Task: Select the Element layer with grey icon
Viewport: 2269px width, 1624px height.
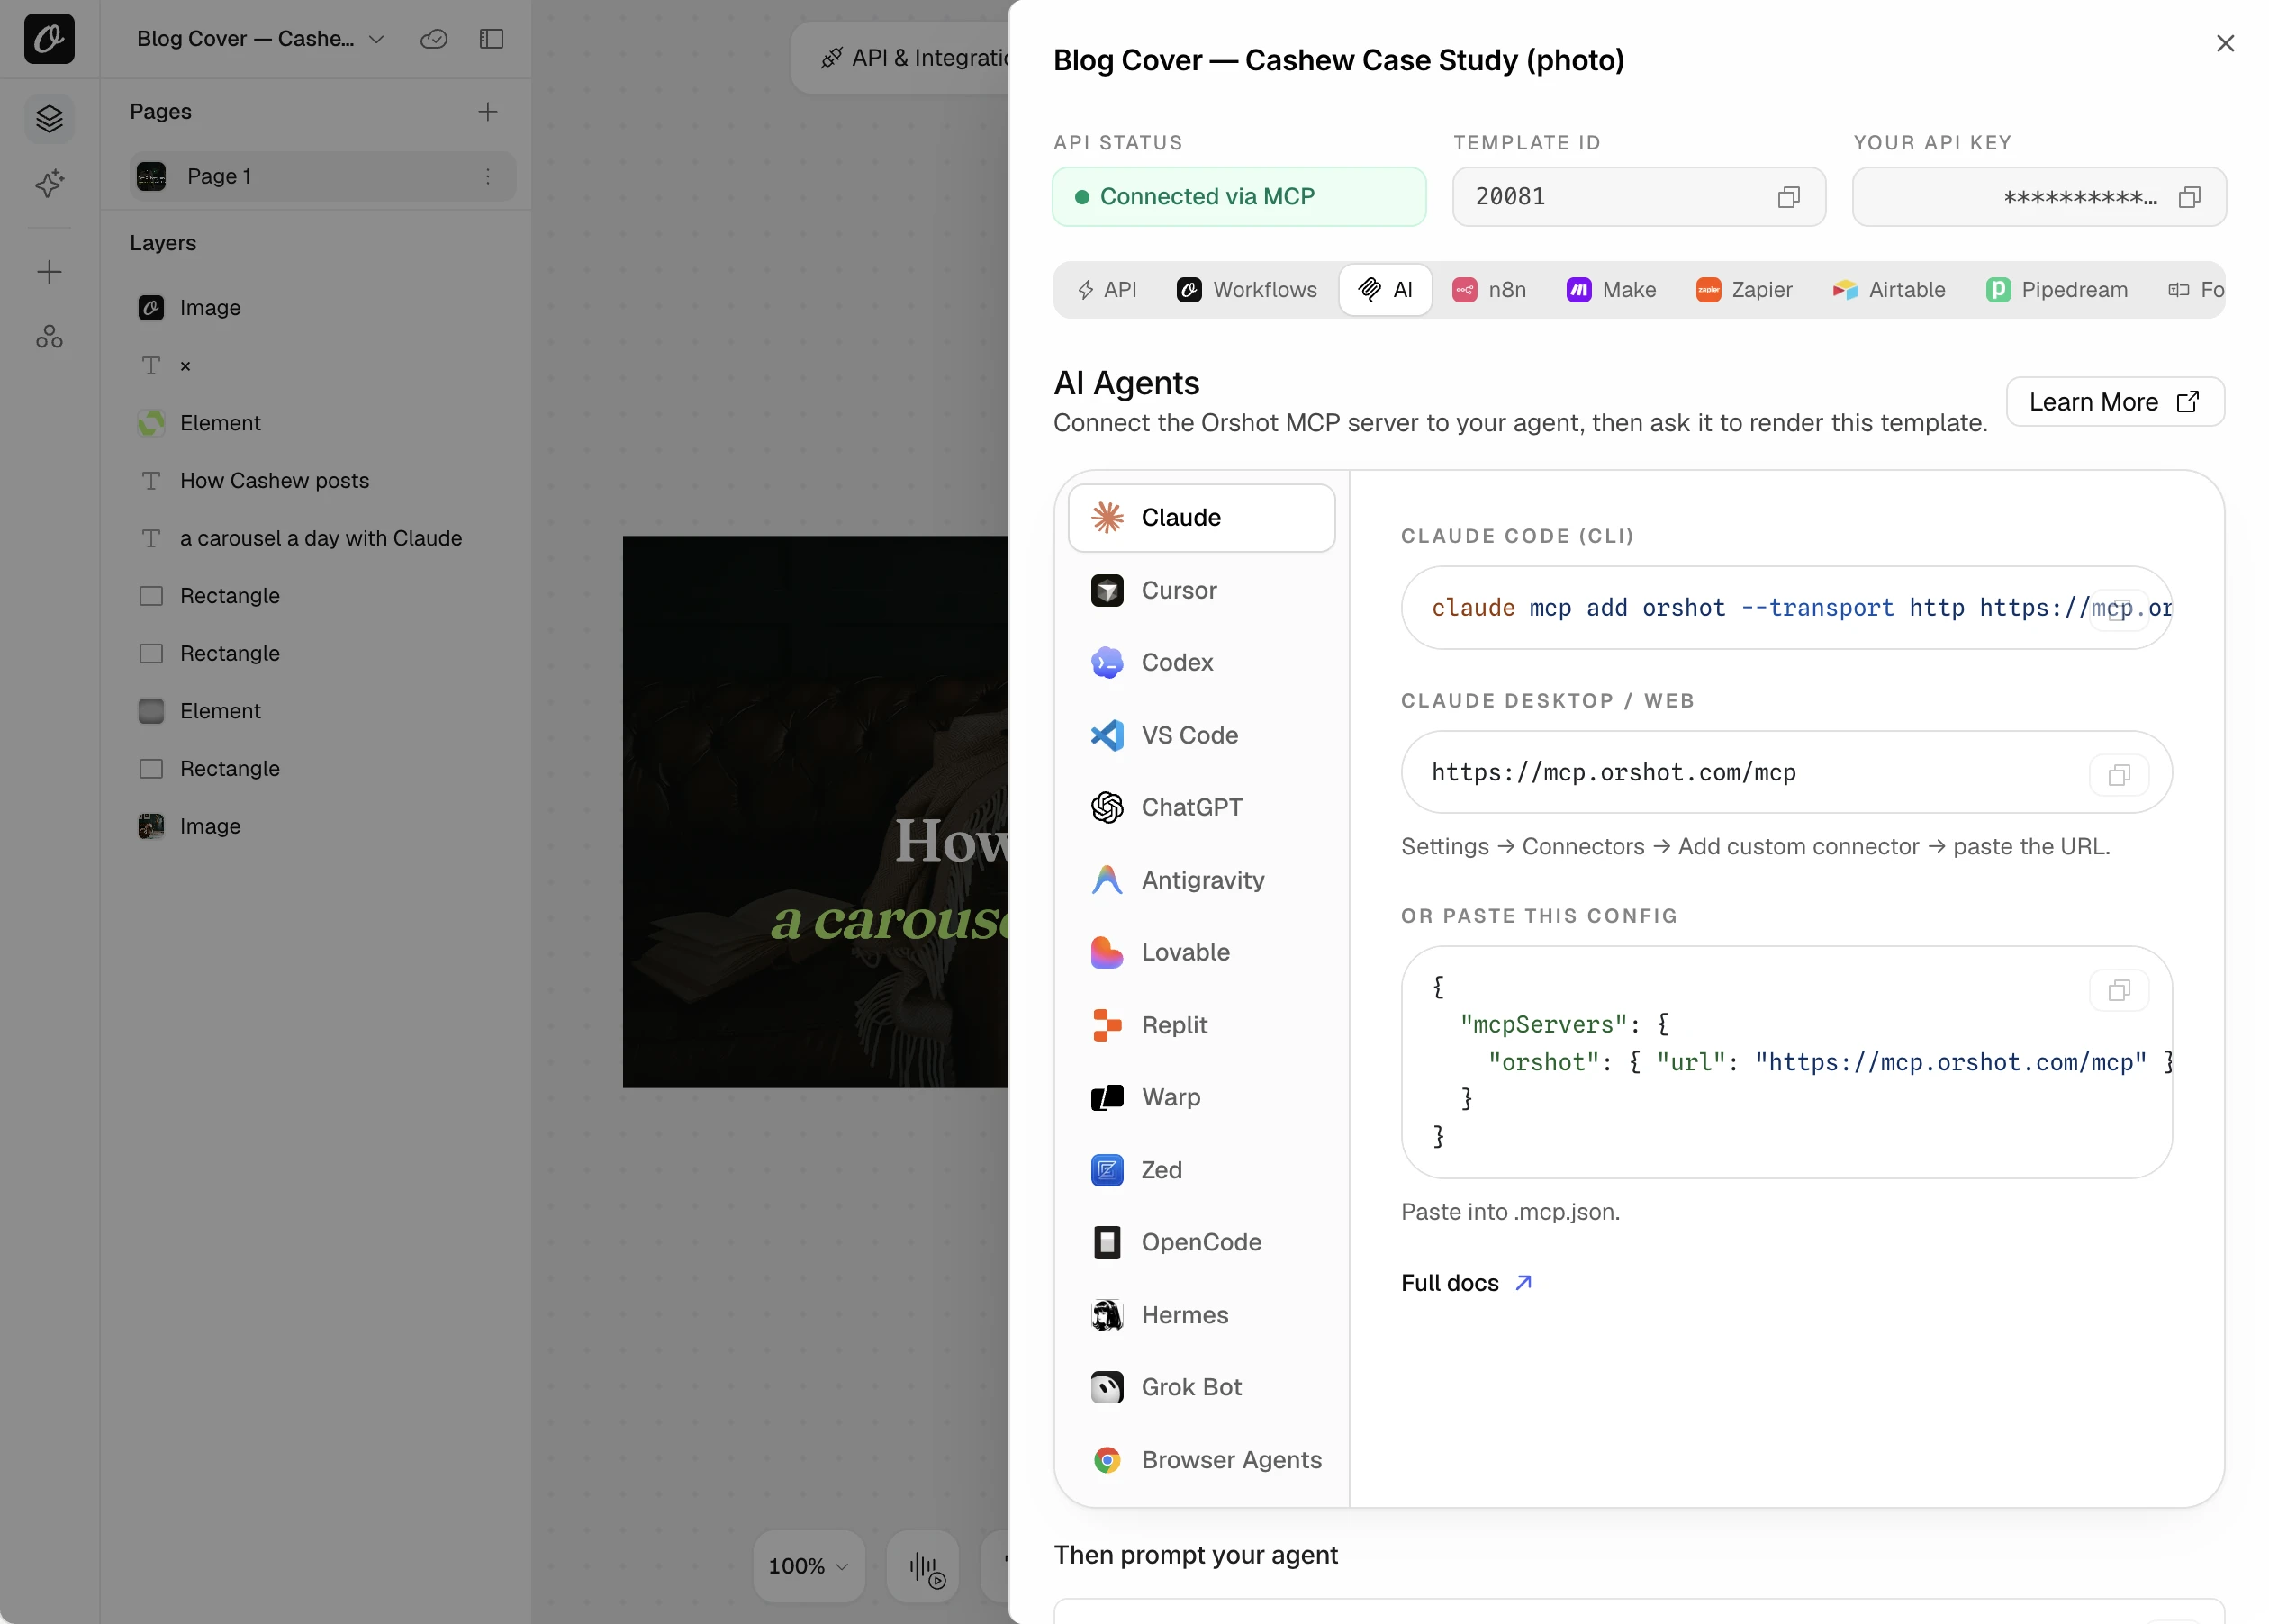Action: pyautogui.click(x=322, y=711)
